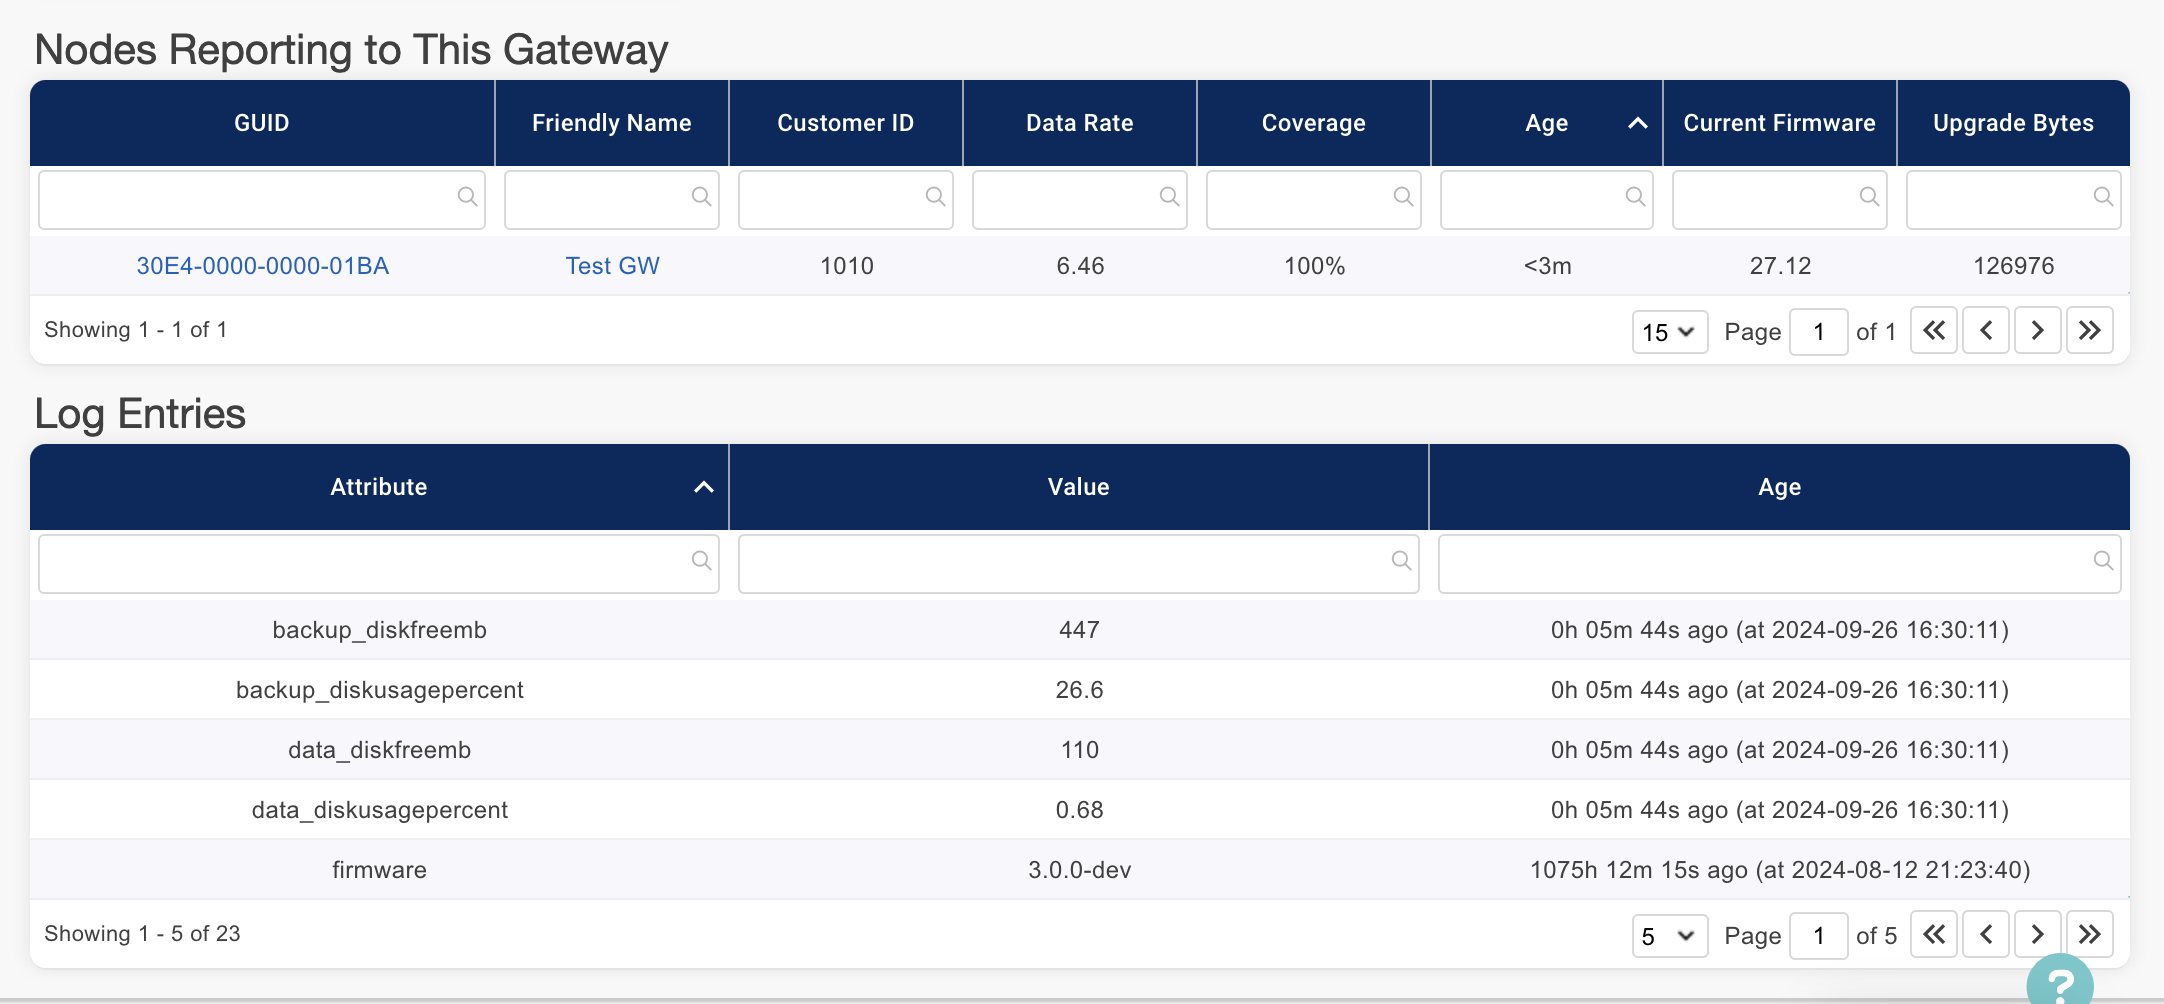The image size is (2164, 1004).
Task: Click the GUID filter search field
Action: (250, 200)
